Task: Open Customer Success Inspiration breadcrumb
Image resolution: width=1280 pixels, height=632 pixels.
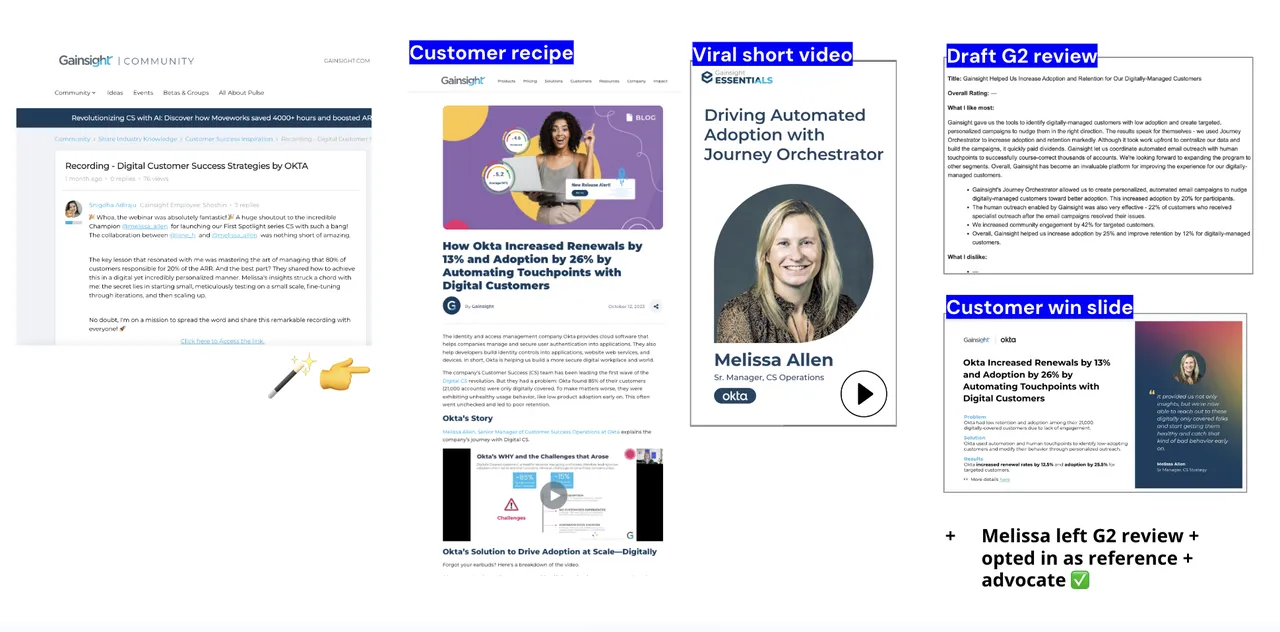Action: click(x=229, y=139)
